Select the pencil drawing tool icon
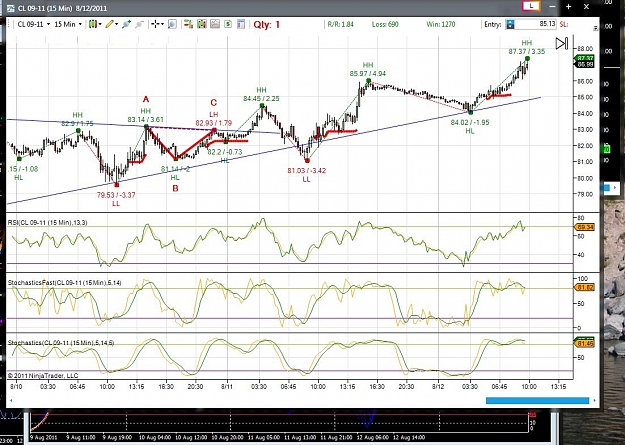Viewport: 625px width, 445px height. click(110, 24)
